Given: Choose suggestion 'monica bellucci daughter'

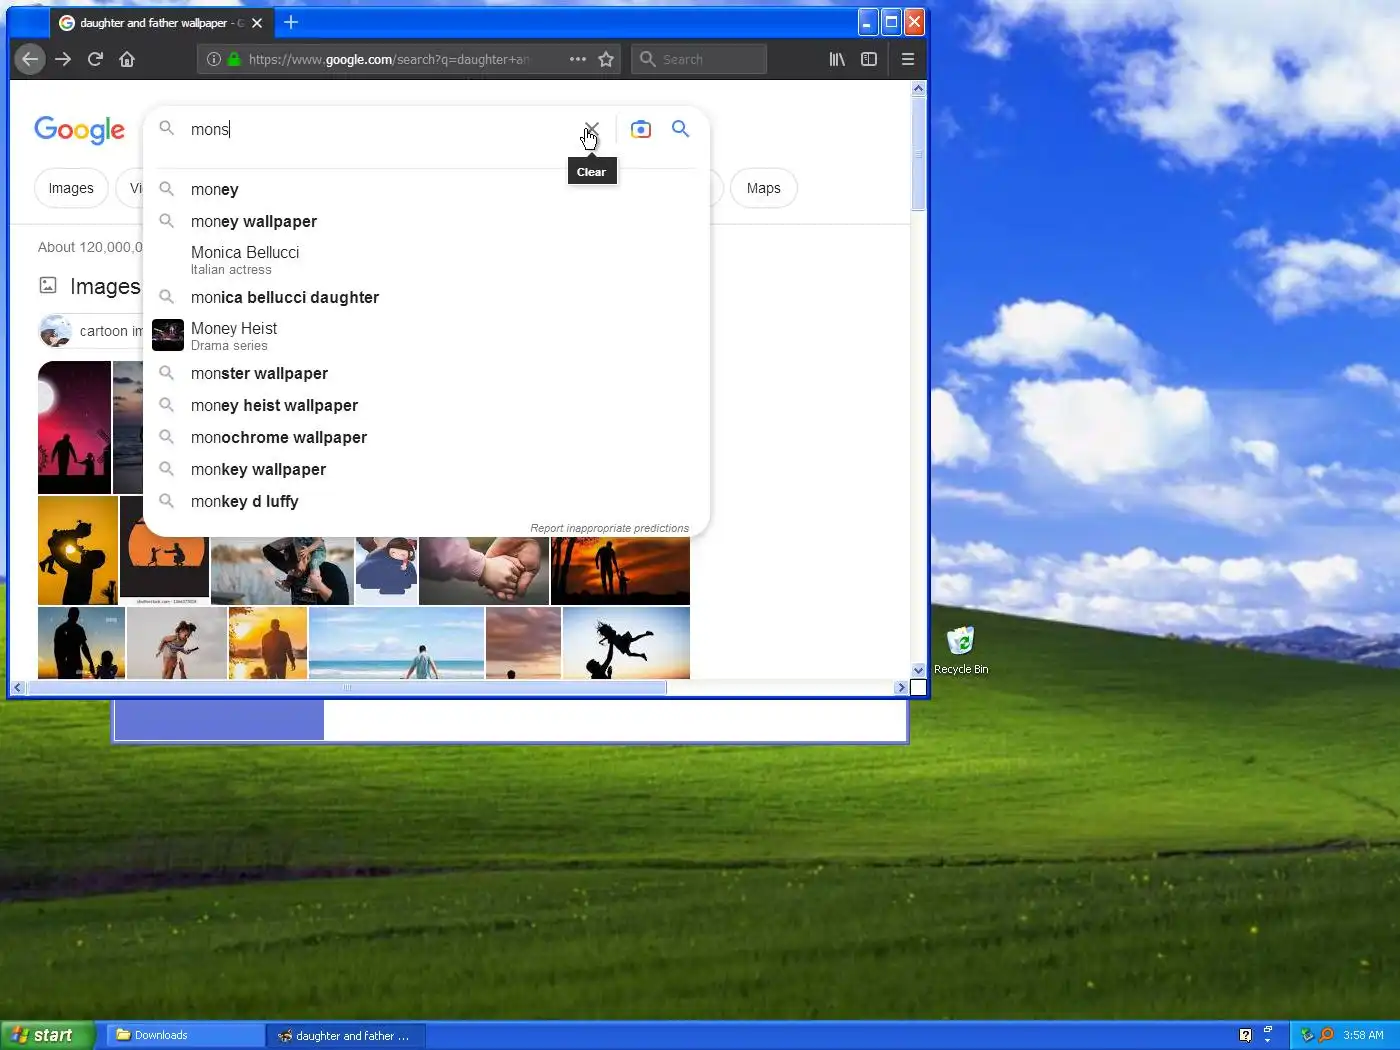Looking at the screenshot, I should 427,297.
